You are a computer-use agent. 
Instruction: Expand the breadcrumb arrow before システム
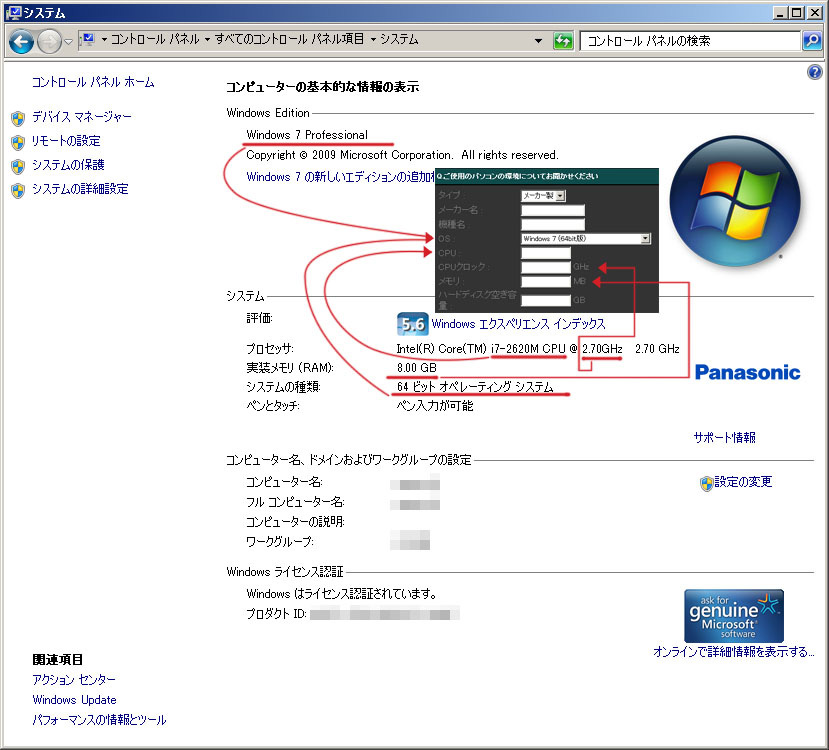point(373,39)
